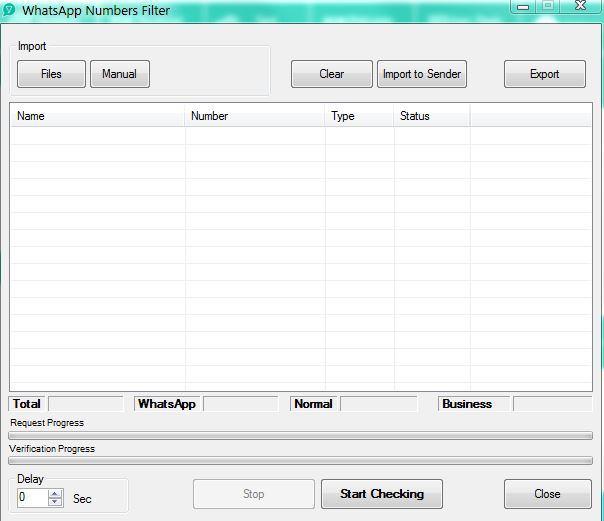Increase the Delay value with up arrow
604x521 pixels.
click(55, 493)
